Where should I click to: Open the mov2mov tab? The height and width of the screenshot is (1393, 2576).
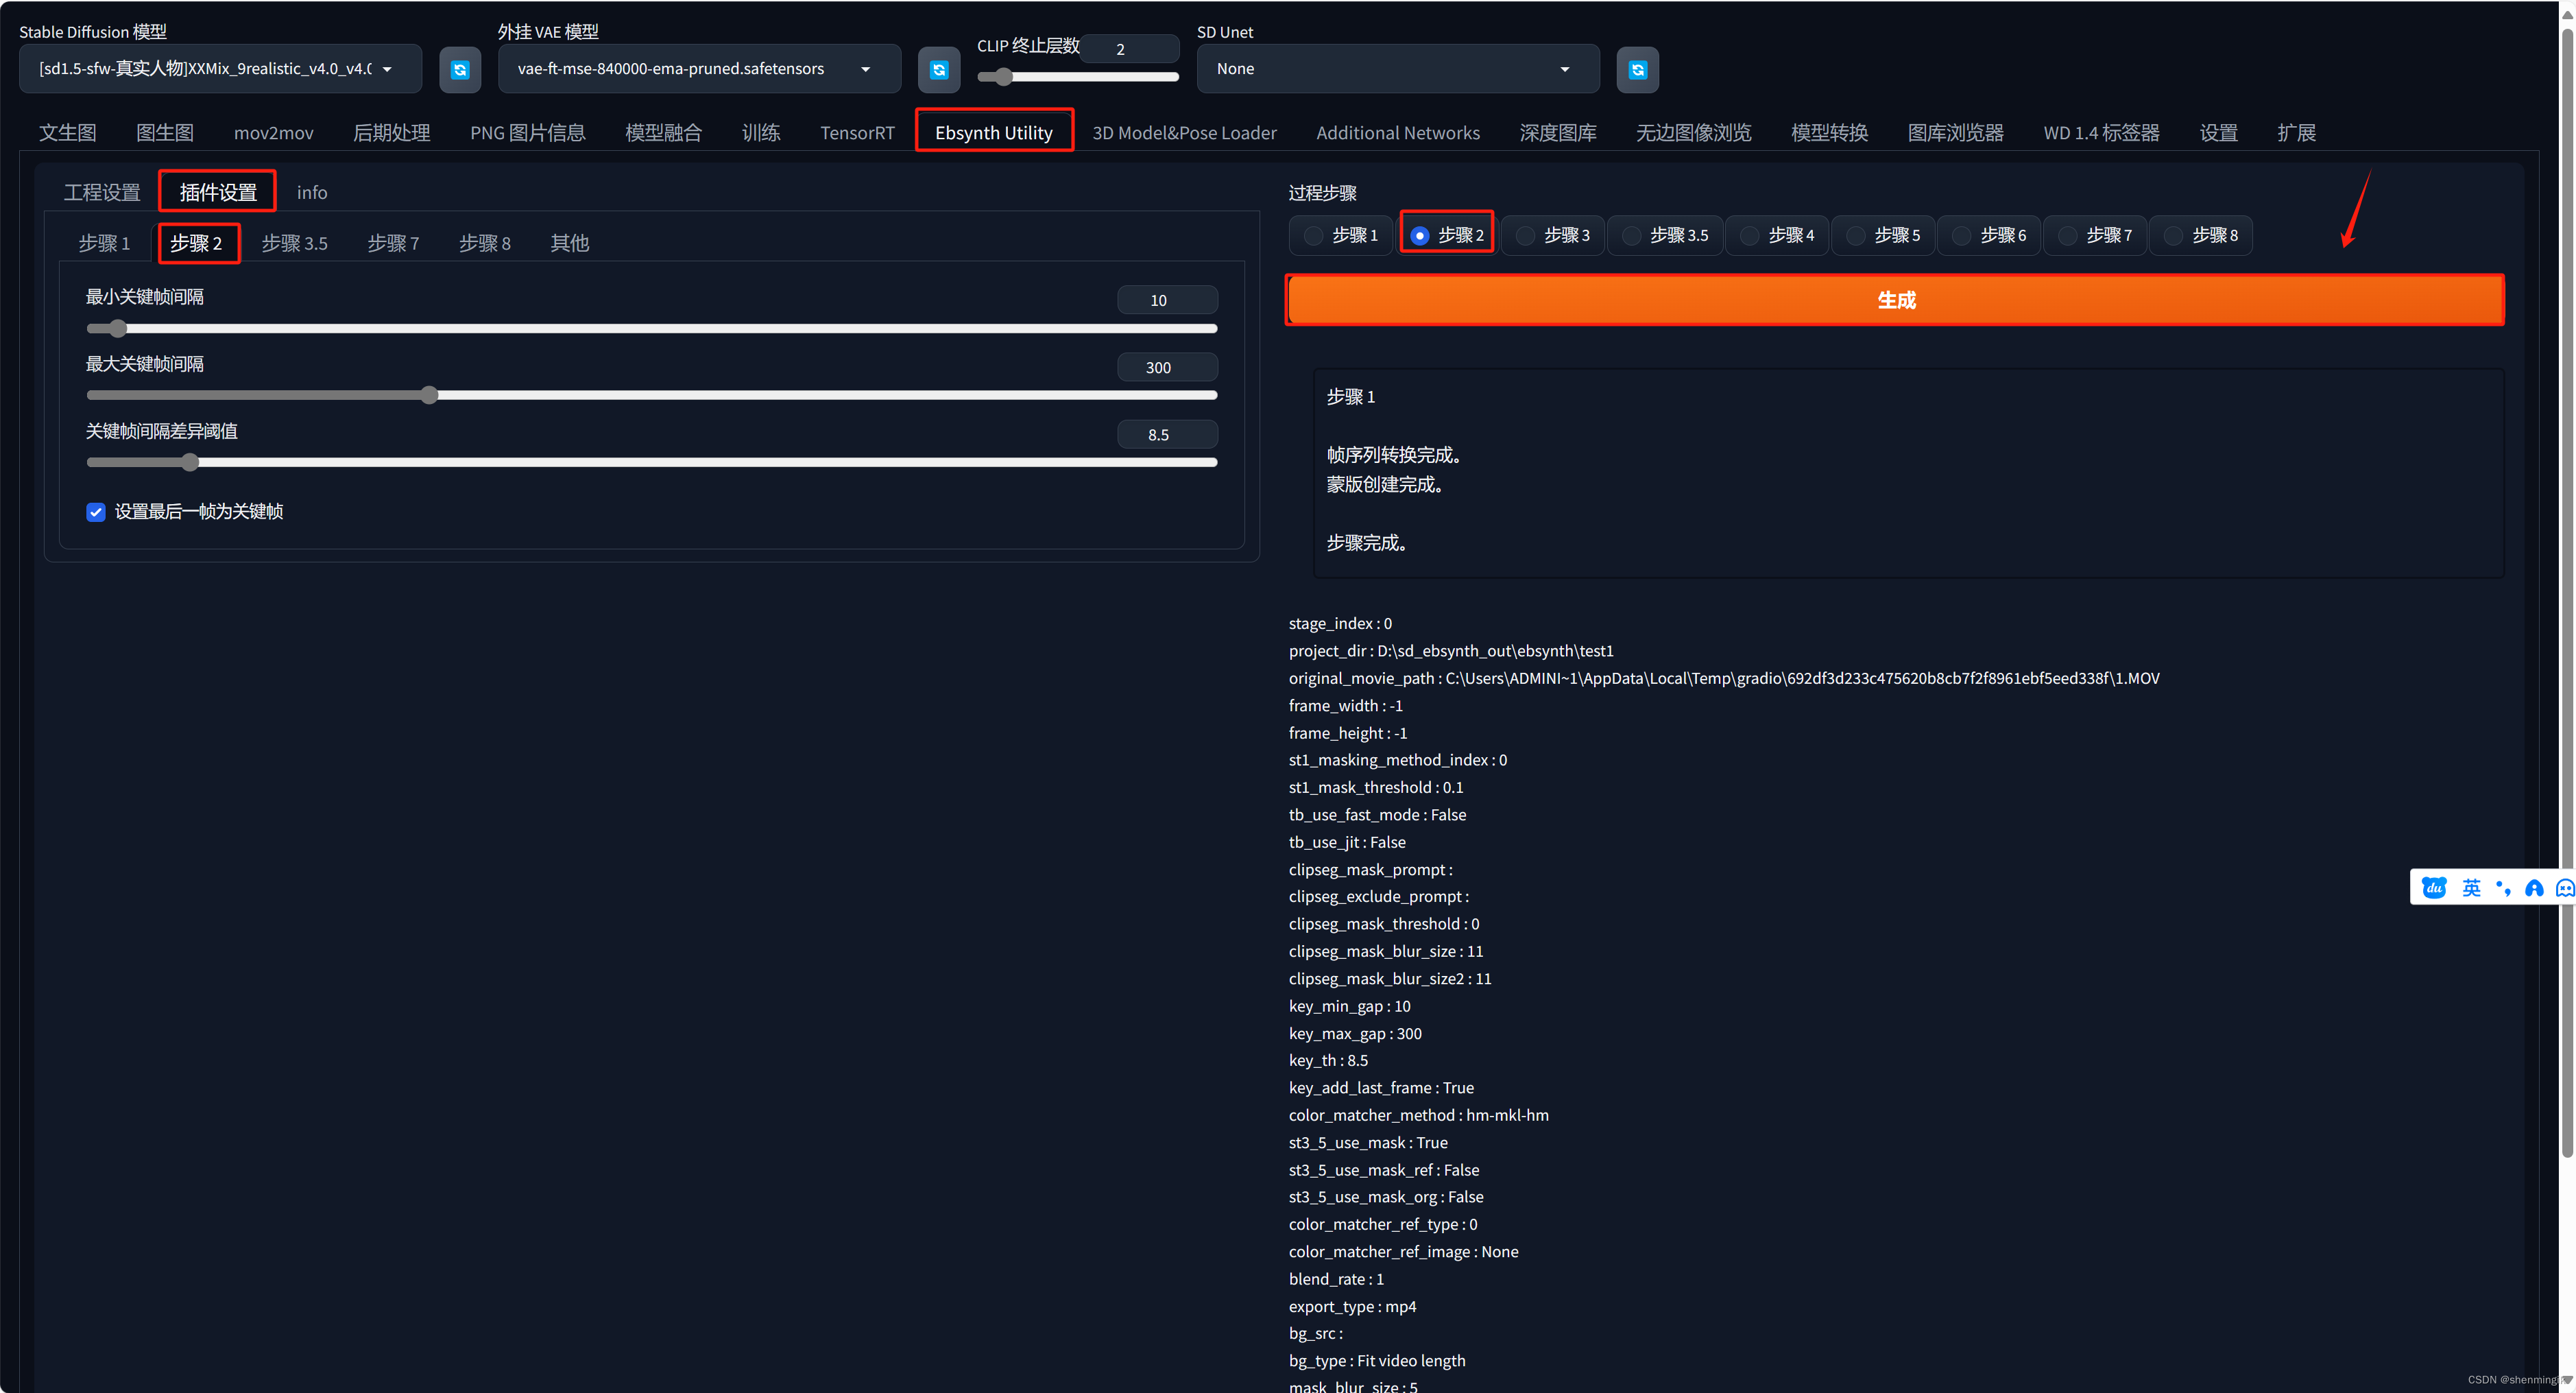click(274, 133)
